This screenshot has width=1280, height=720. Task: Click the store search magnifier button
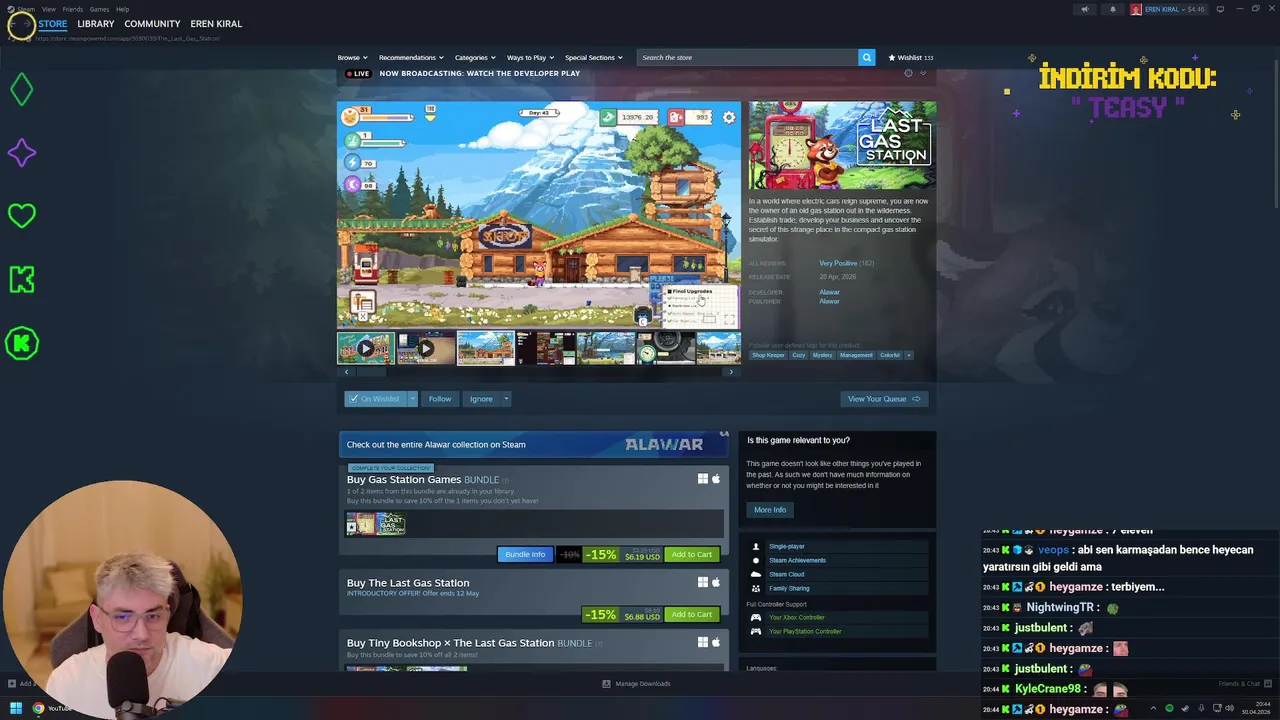[x=866, y=57]
